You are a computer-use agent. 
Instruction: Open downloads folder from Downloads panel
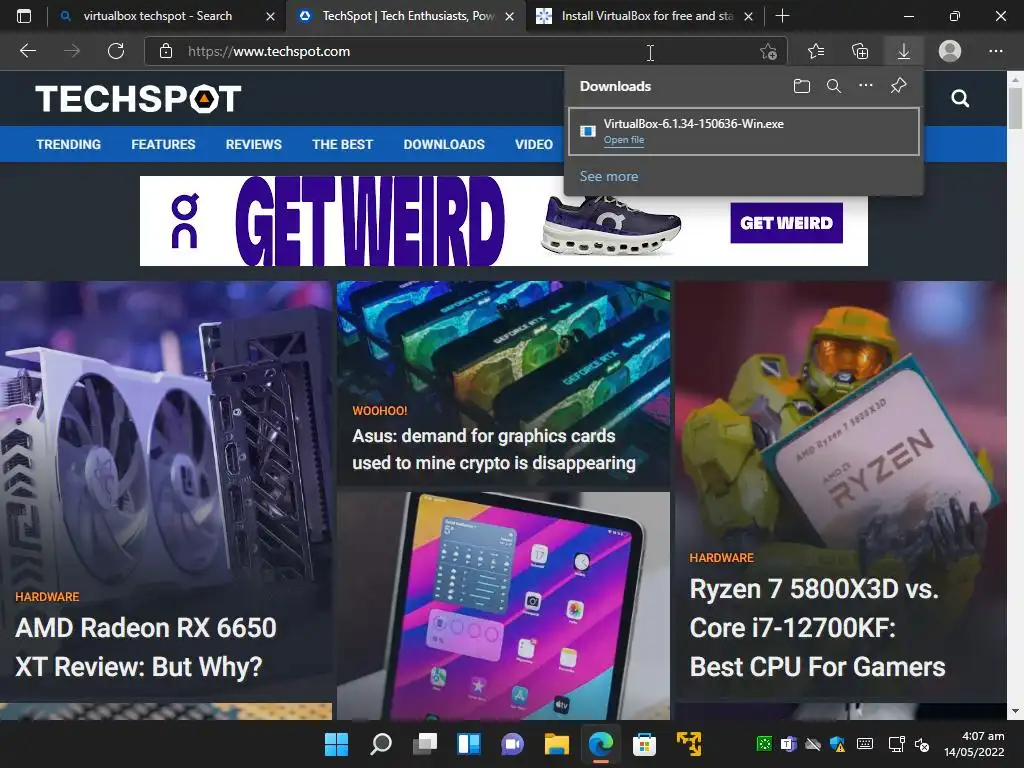click(802, 86)
